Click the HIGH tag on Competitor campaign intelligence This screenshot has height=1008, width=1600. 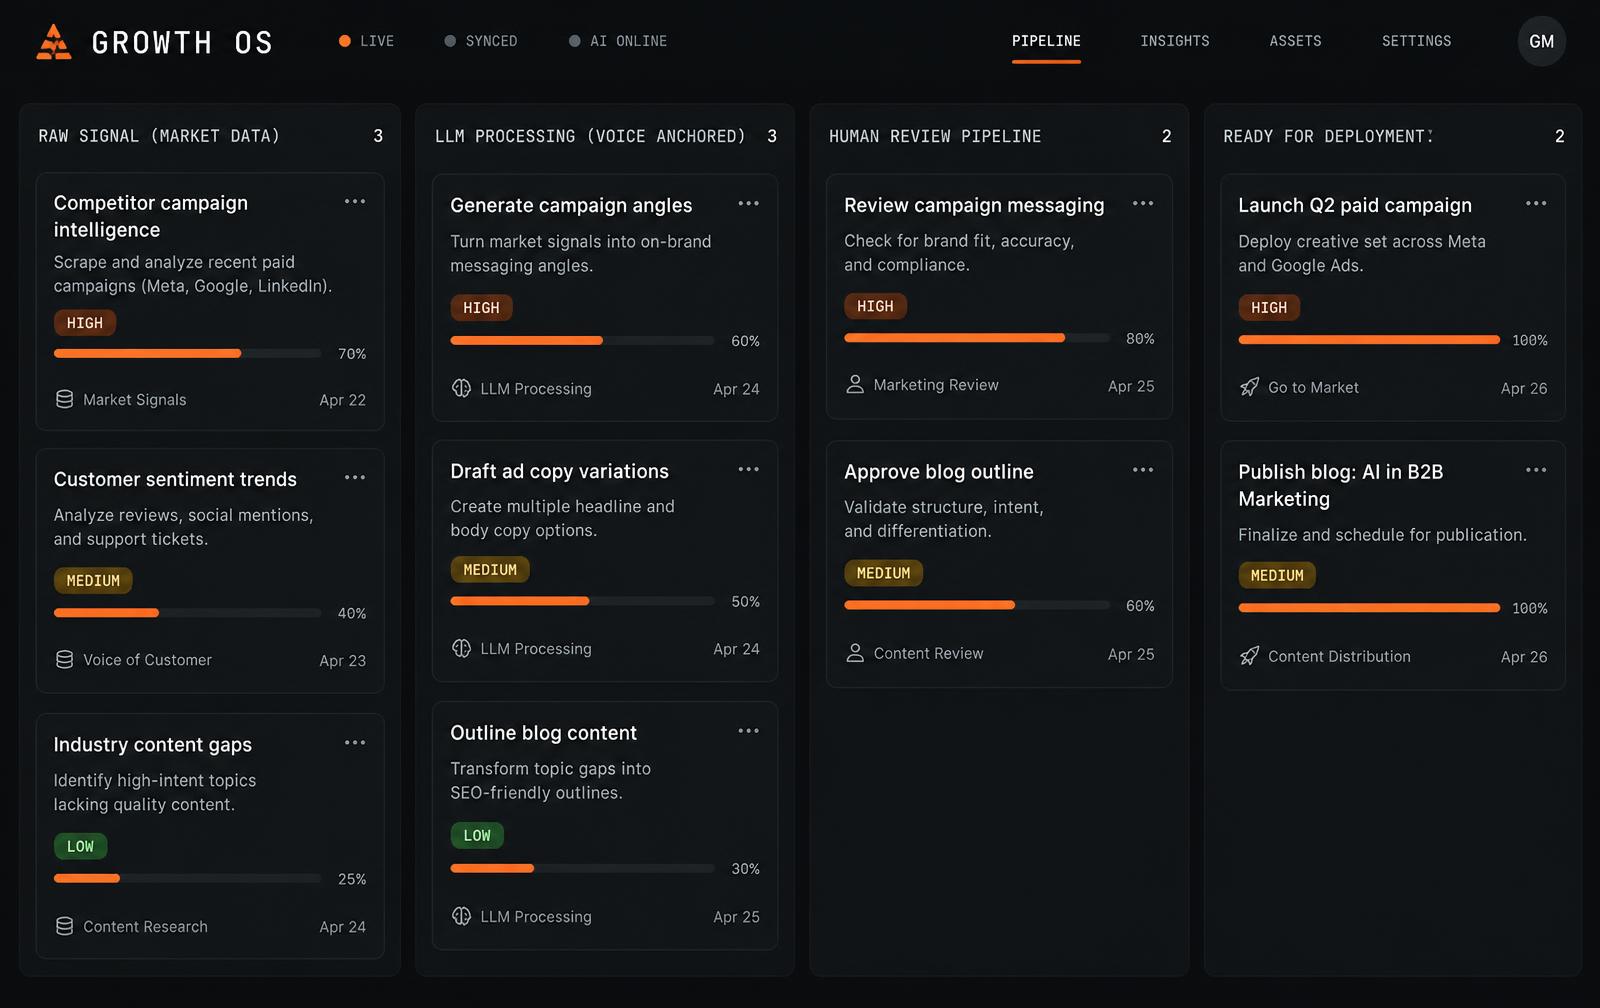click(85, 323)
